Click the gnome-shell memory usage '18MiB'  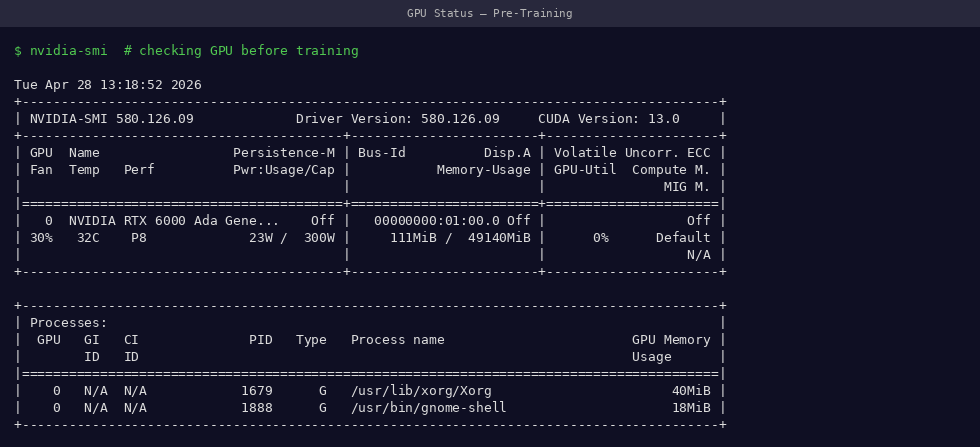(x=691, y=408)
